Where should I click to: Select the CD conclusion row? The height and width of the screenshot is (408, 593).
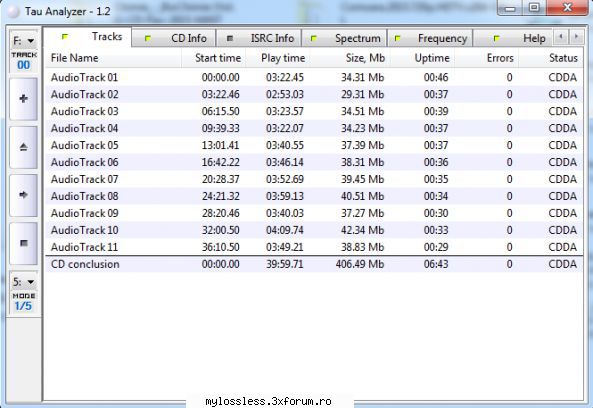[x=314, y=264]
